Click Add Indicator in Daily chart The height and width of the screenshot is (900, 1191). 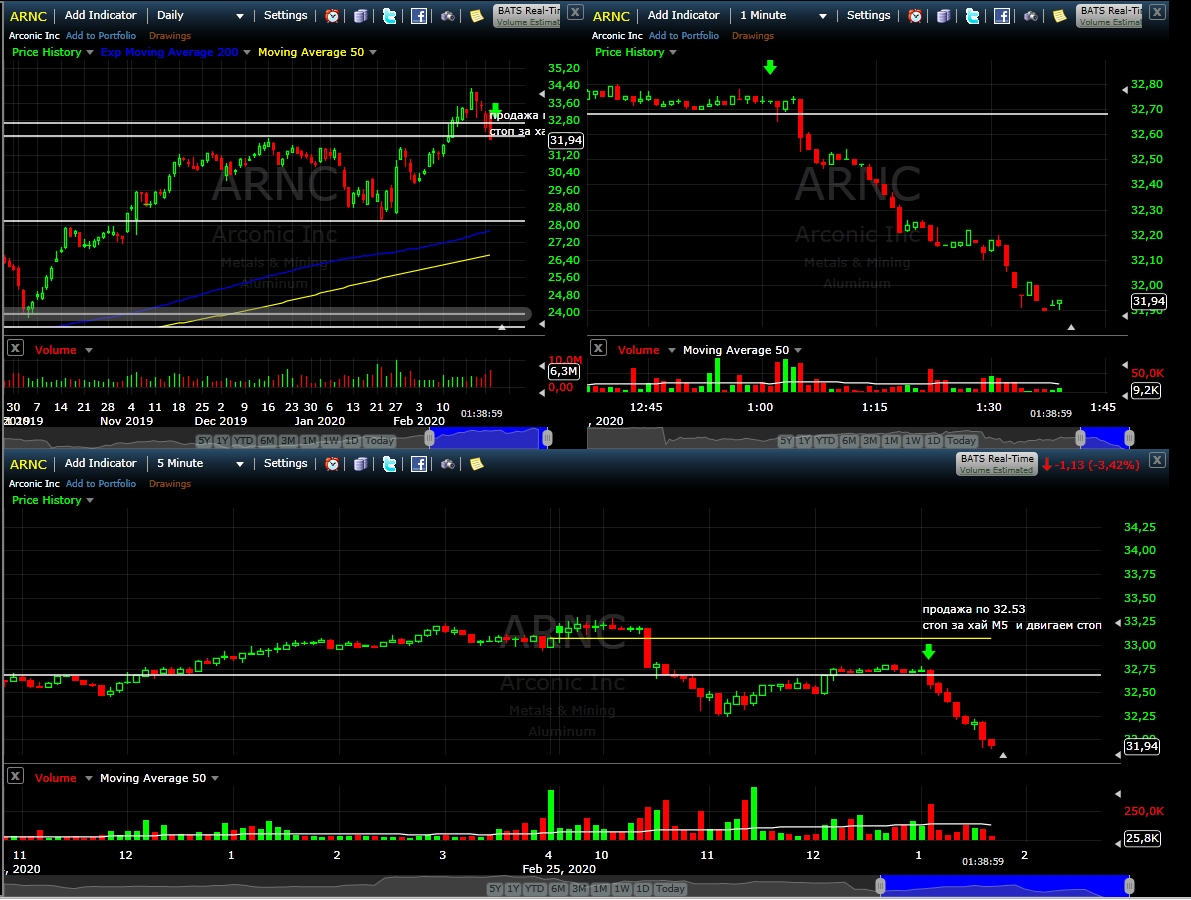click(100, 15)
